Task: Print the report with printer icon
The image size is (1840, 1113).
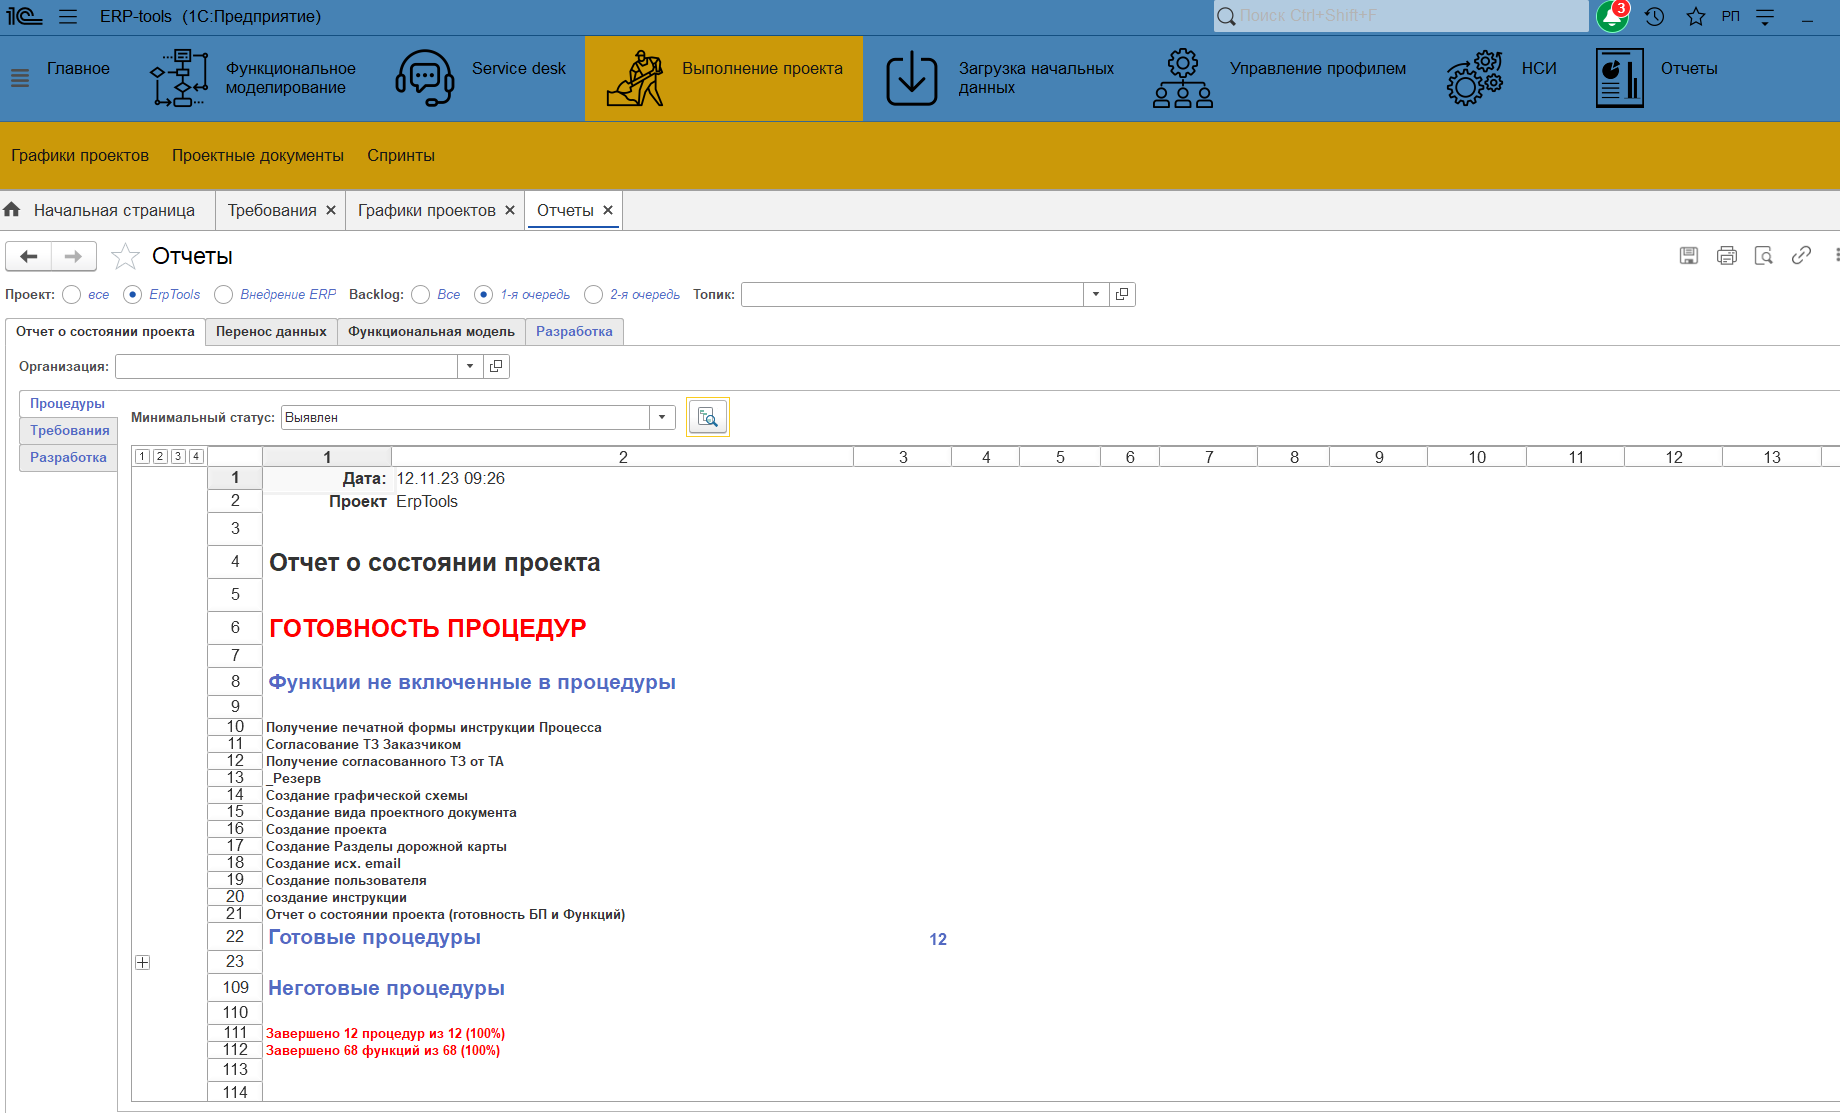Action: [x=1727, y=256]
